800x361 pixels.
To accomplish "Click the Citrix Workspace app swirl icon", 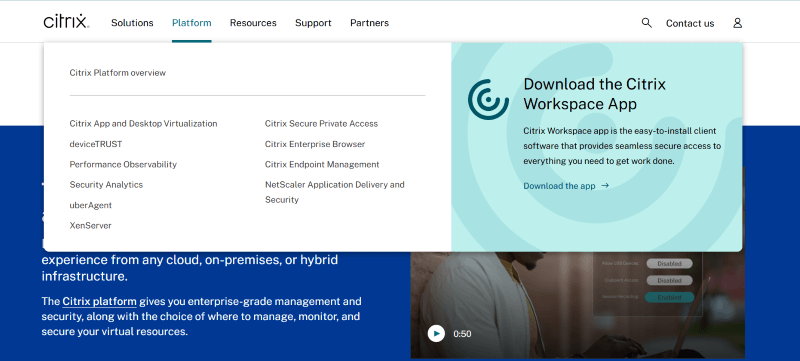I will 488,99.
